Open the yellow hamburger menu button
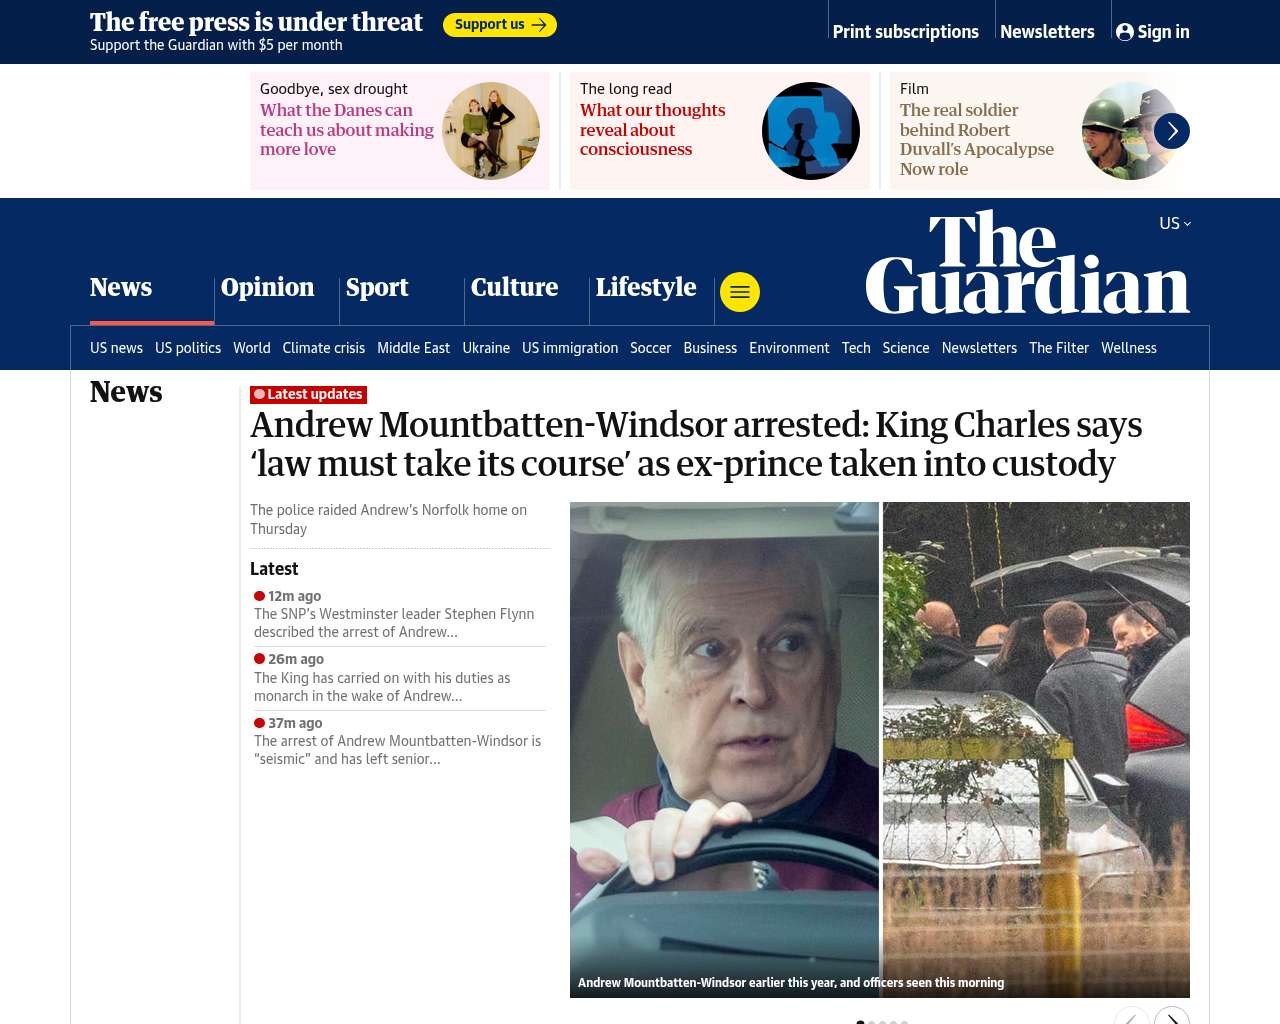 (x=740, y=292)
